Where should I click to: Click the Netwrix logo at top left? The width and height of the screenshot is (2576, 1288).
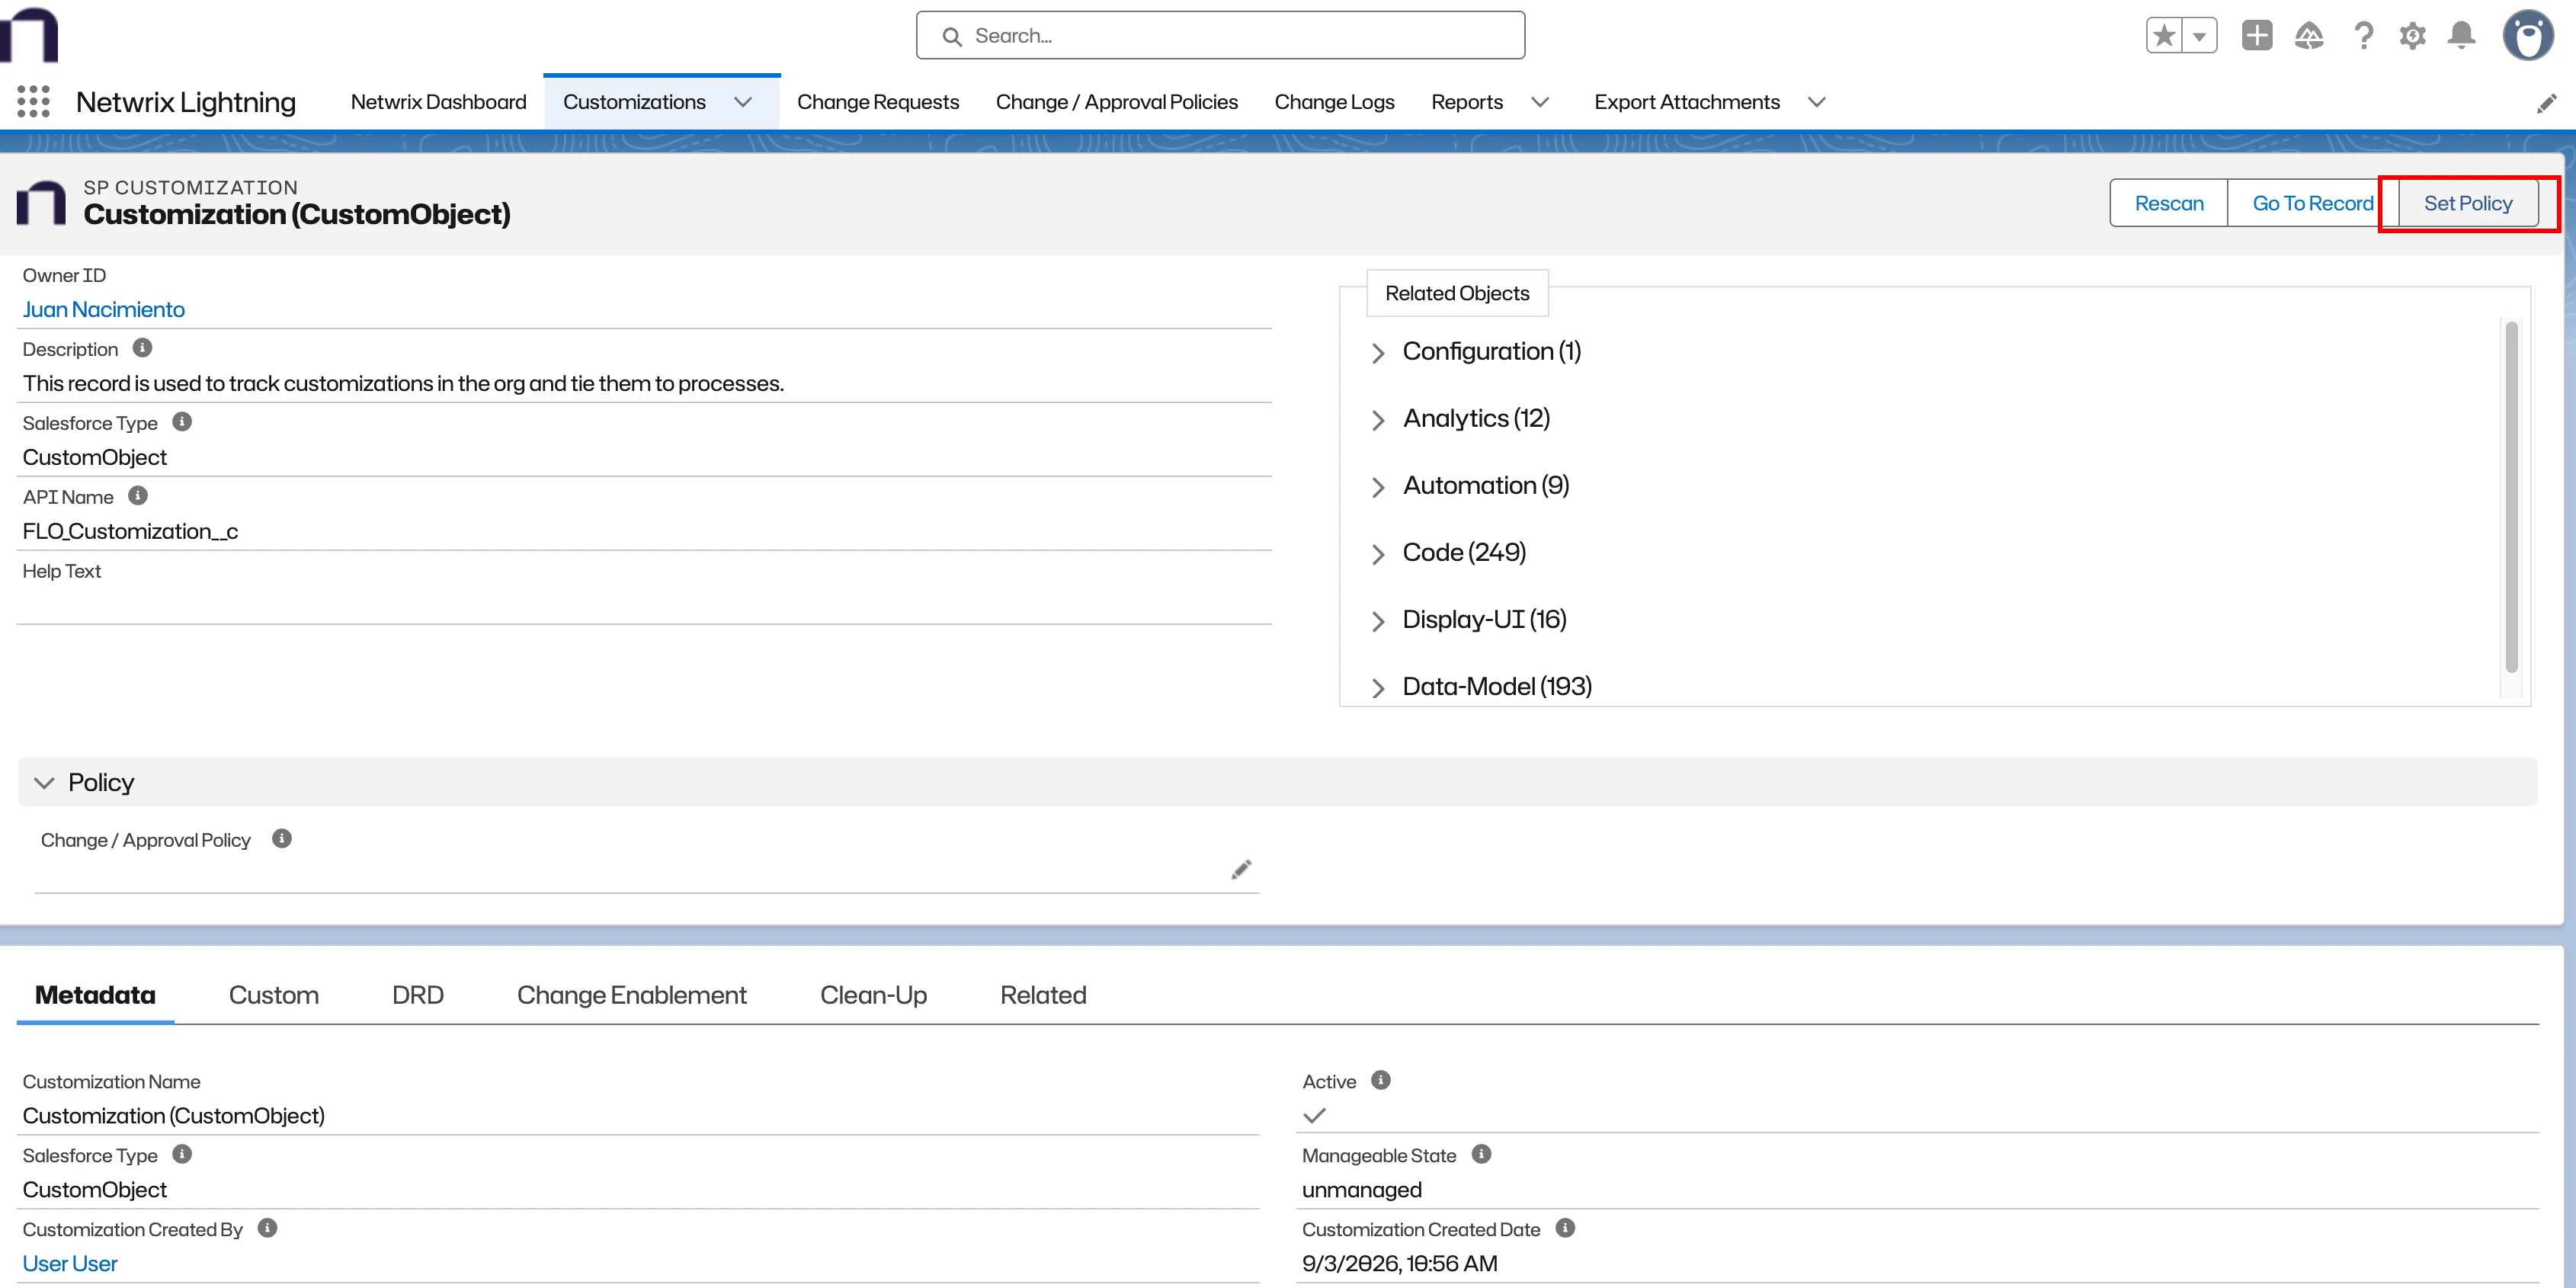[x=29, y=35]
